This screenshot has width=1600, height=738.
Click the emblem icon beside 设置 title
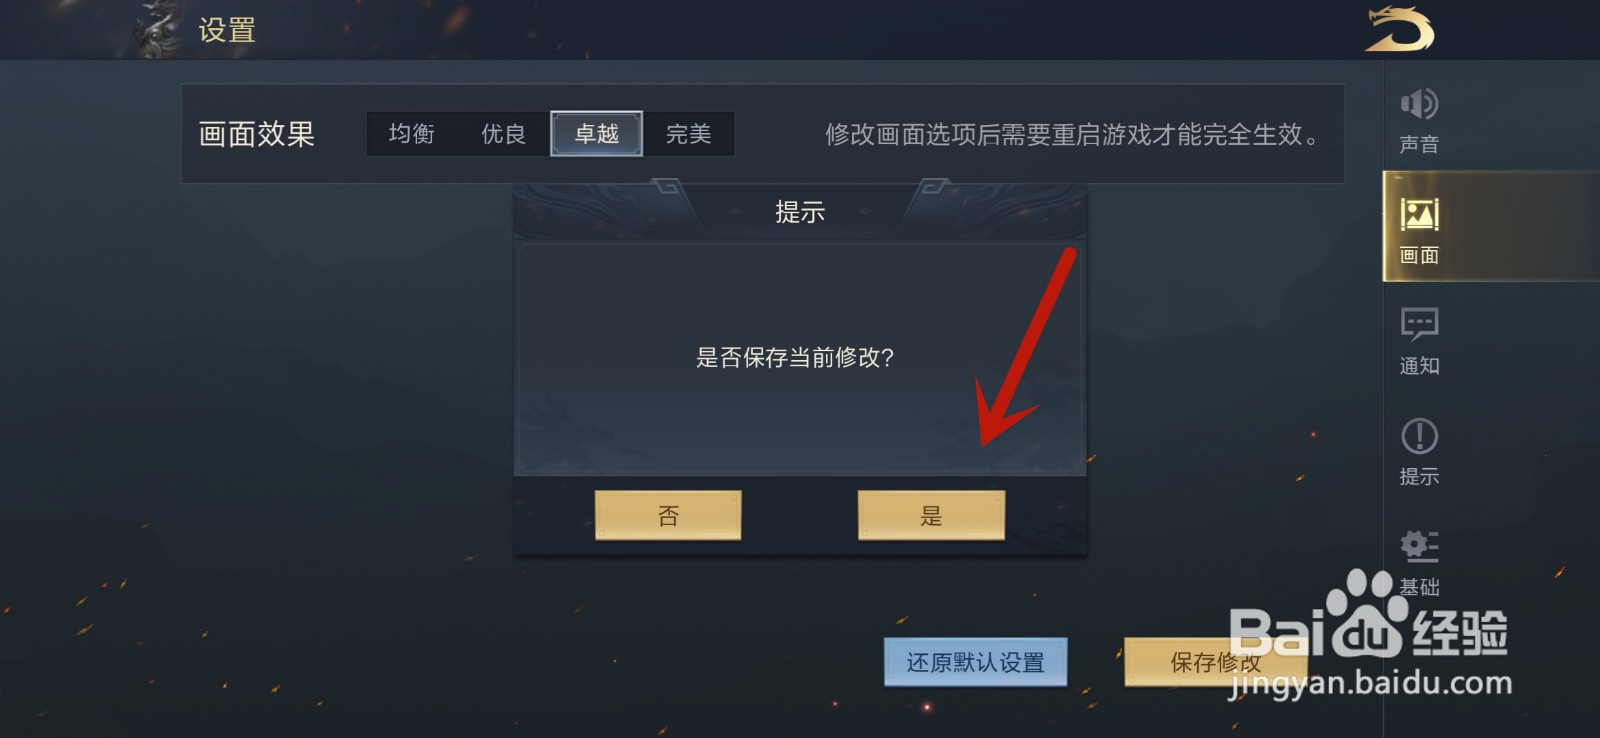click(158, 30)
